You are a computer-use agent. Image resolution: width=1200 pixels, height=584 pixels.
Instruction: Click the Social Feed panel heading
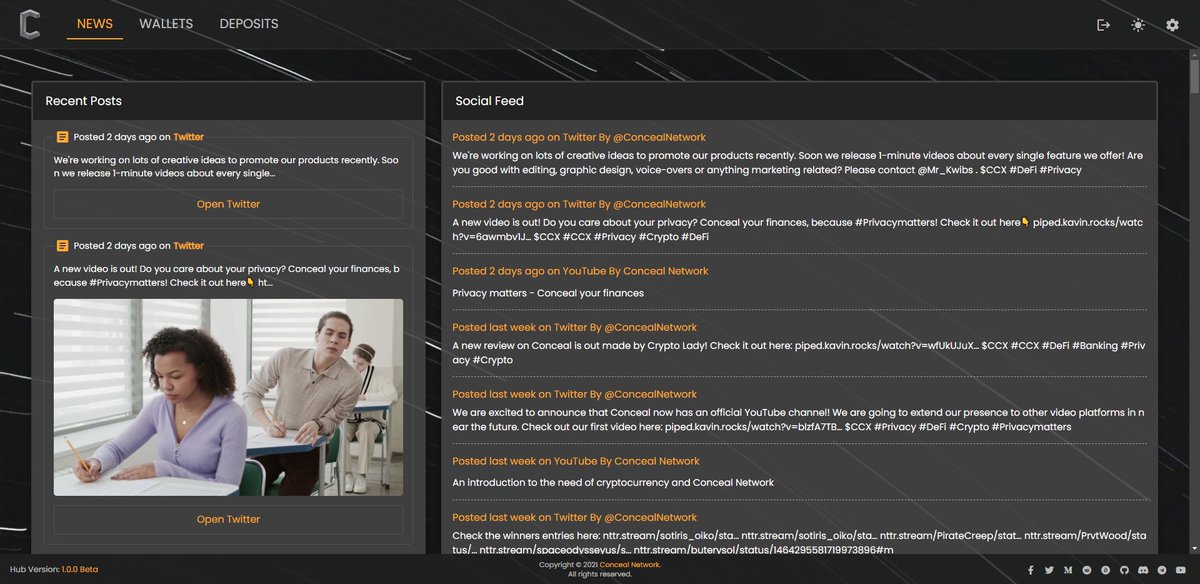click(x=489, y=101)
